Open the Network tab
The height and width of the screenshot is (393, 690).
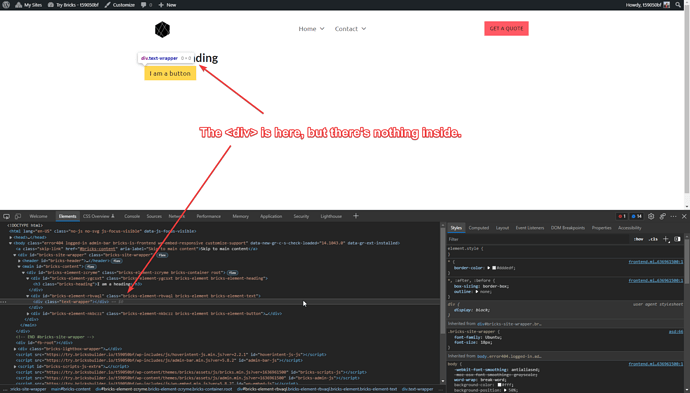176,216
